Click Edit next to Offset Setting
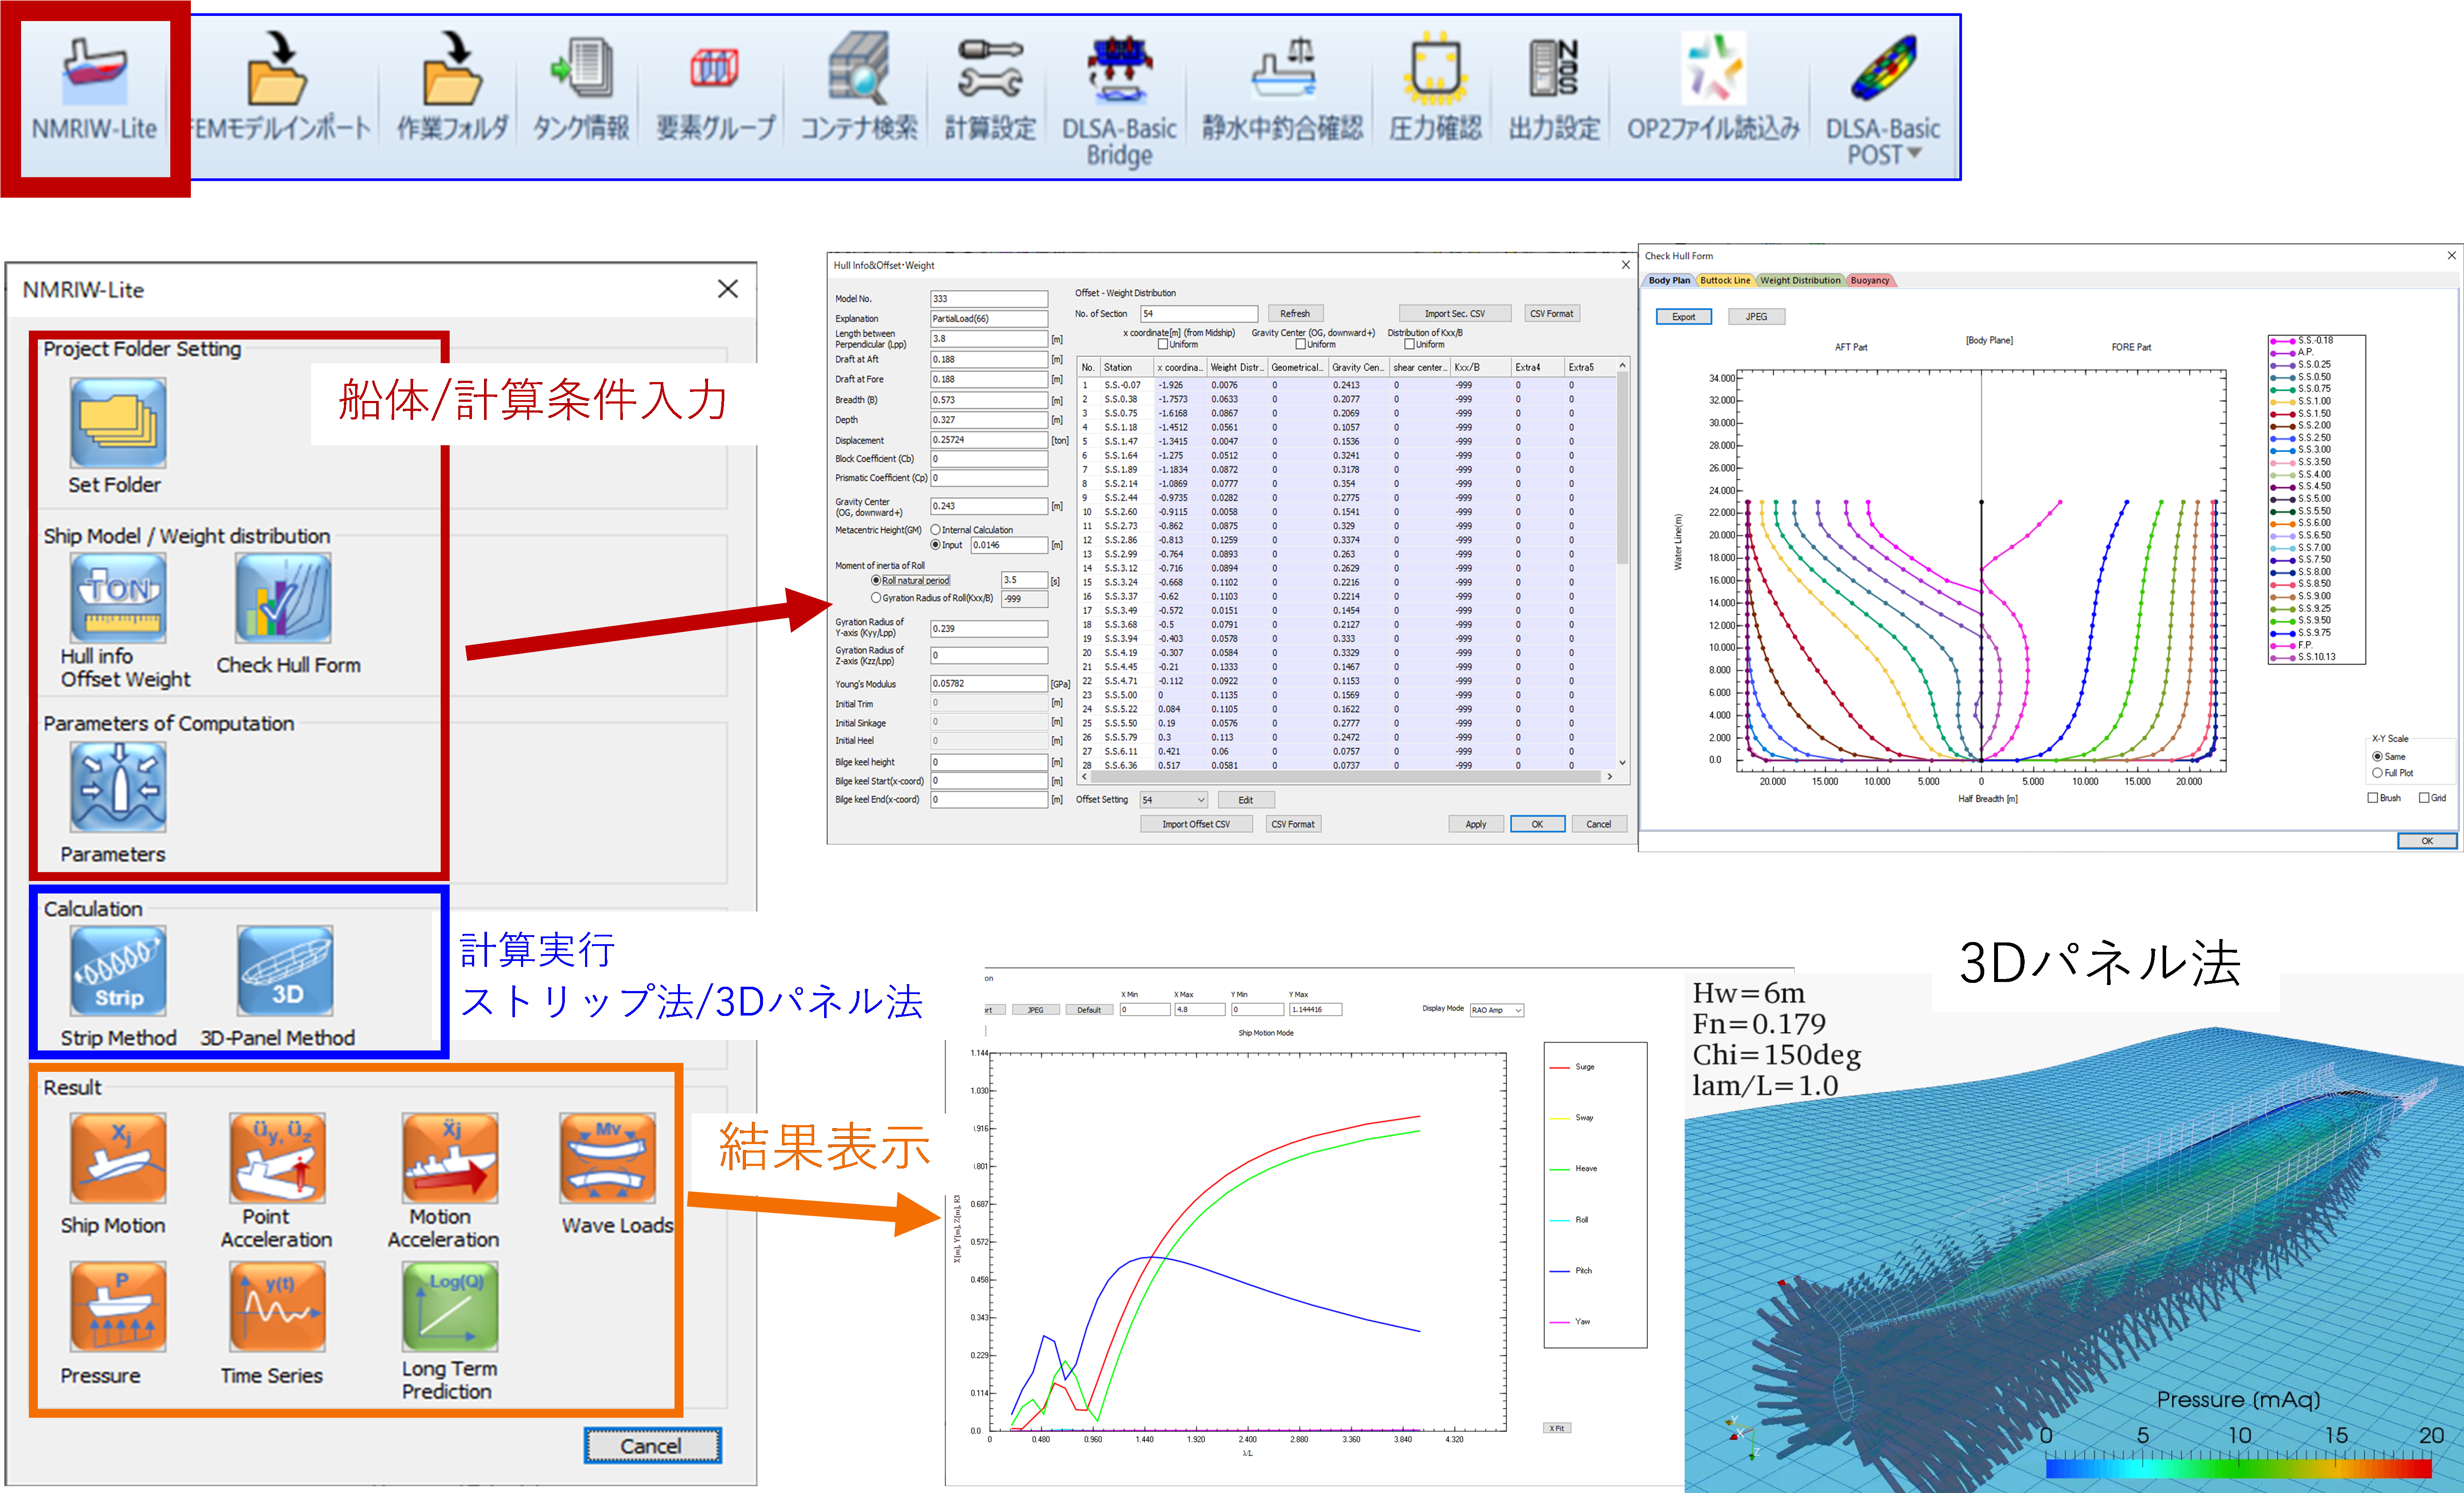Image resolution: width=2464 pixels, height=1493 pixels. coord(1246,800)
